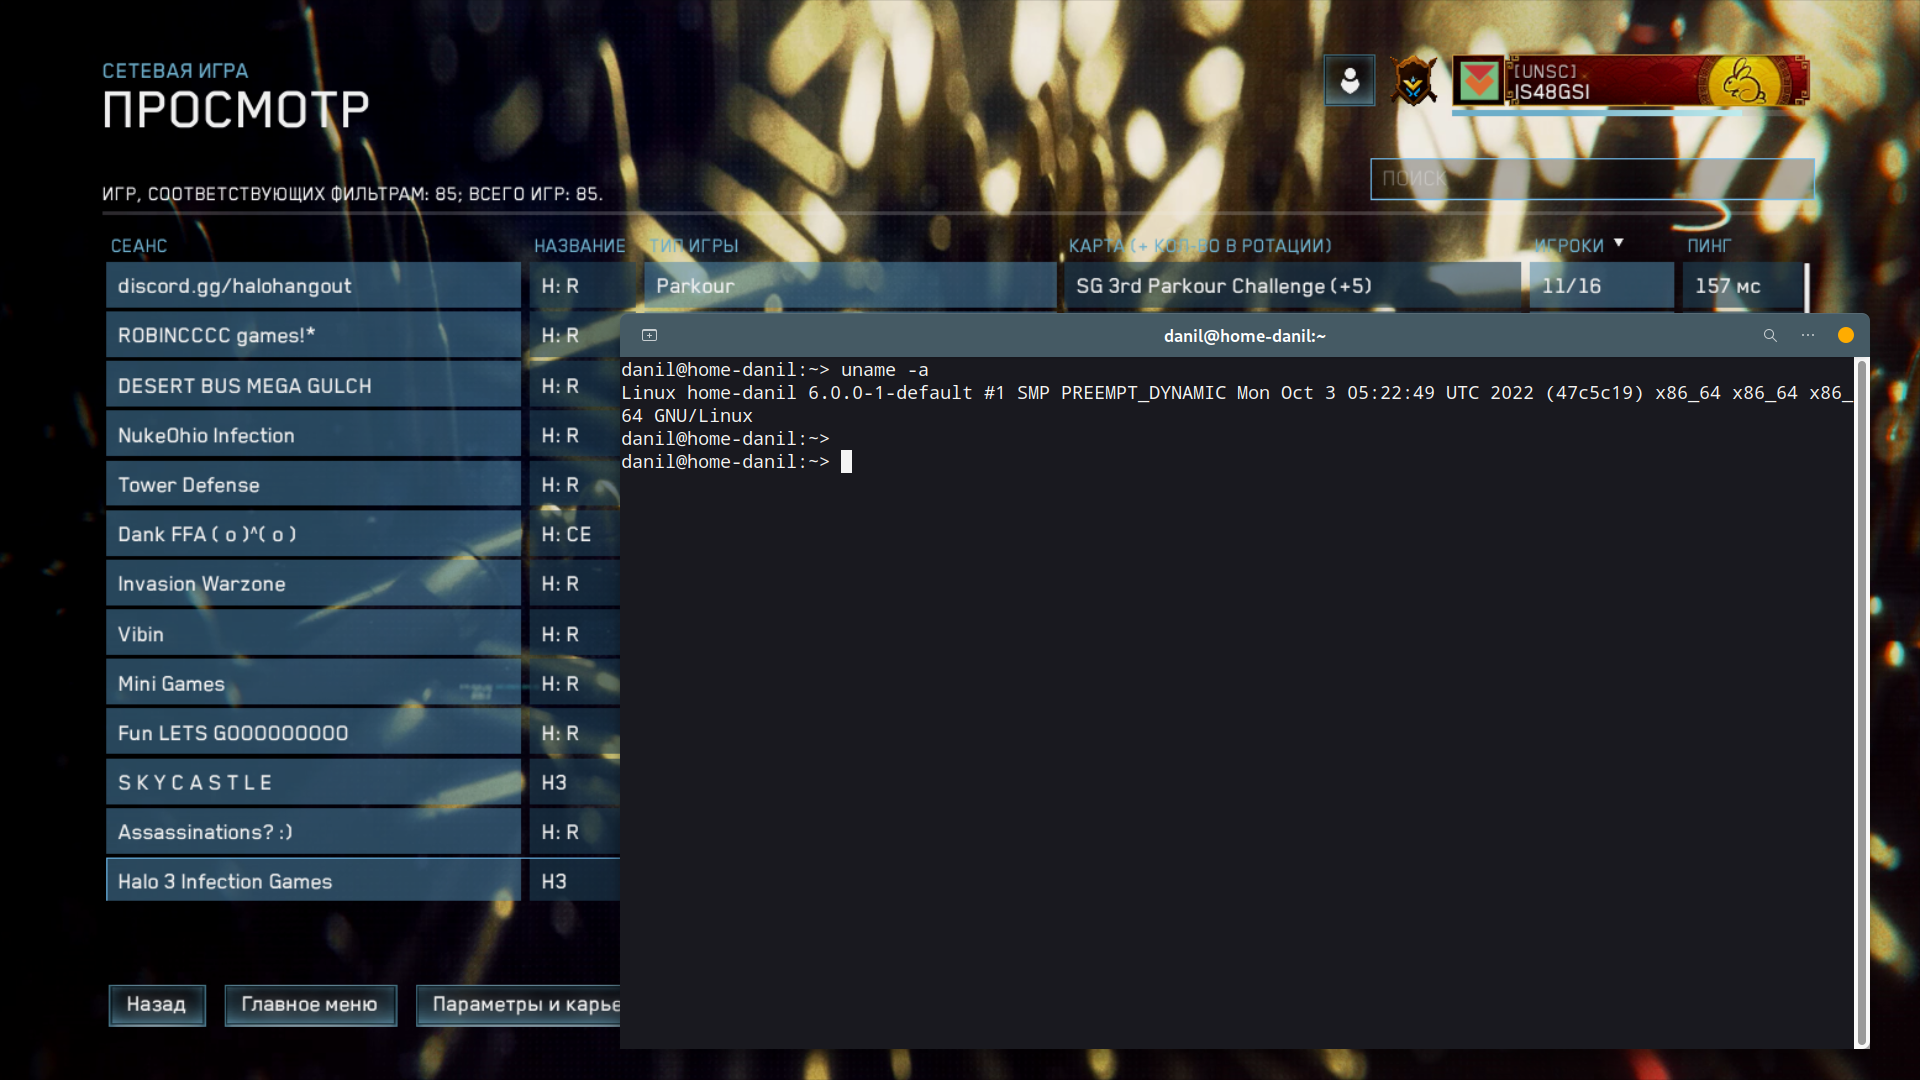Select the Mini Games session
This screenshot has height=1080, width=1920.
(x=313, y=684)
